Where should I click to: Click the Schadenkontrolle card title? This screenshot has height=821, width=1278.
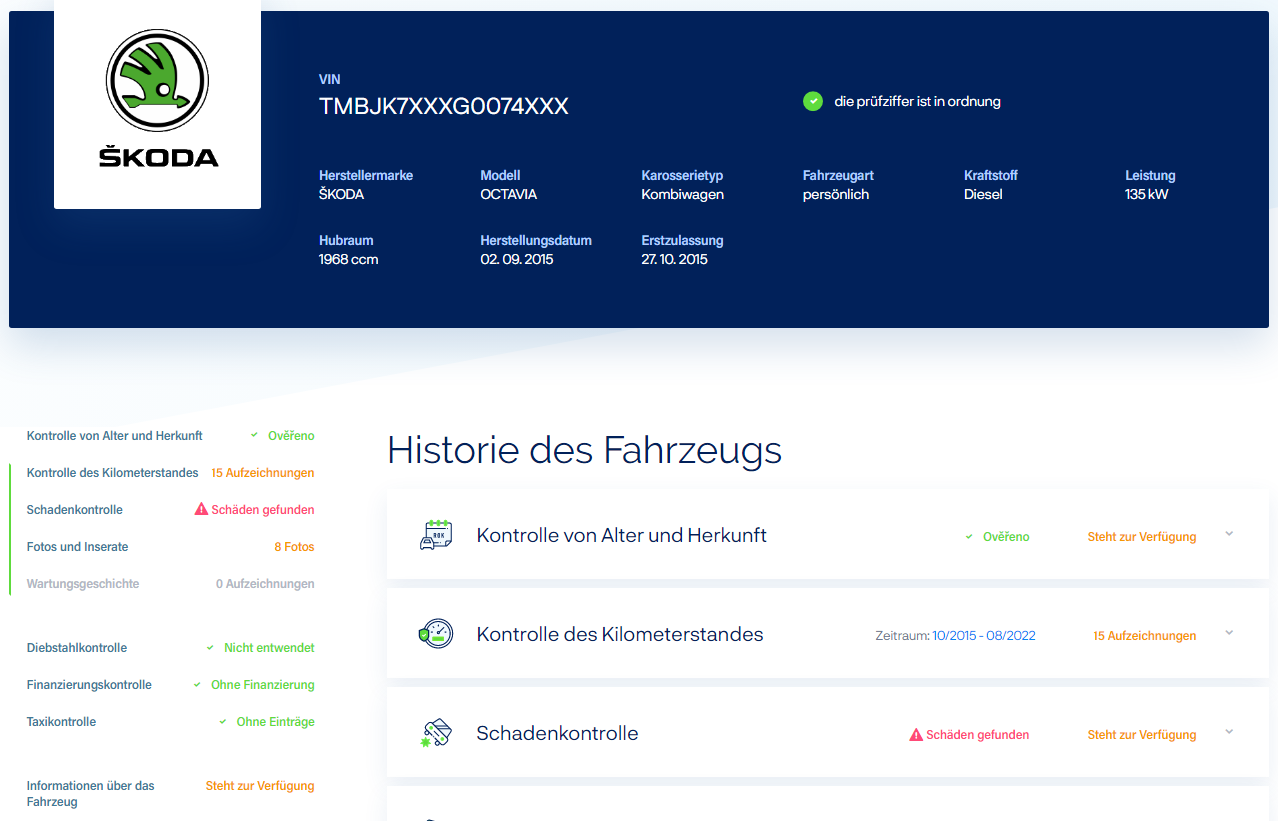[x=558, y=733]
